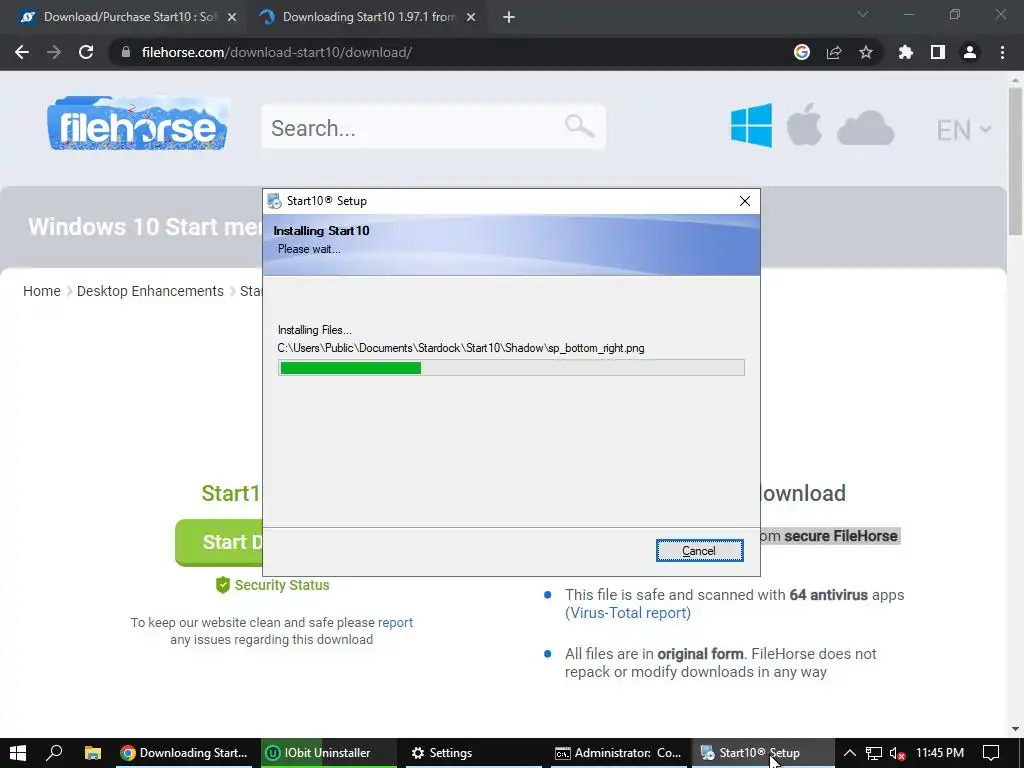Open the notification center icon
The height and width of the screenshot is (768, 1024).
[991, 753]
